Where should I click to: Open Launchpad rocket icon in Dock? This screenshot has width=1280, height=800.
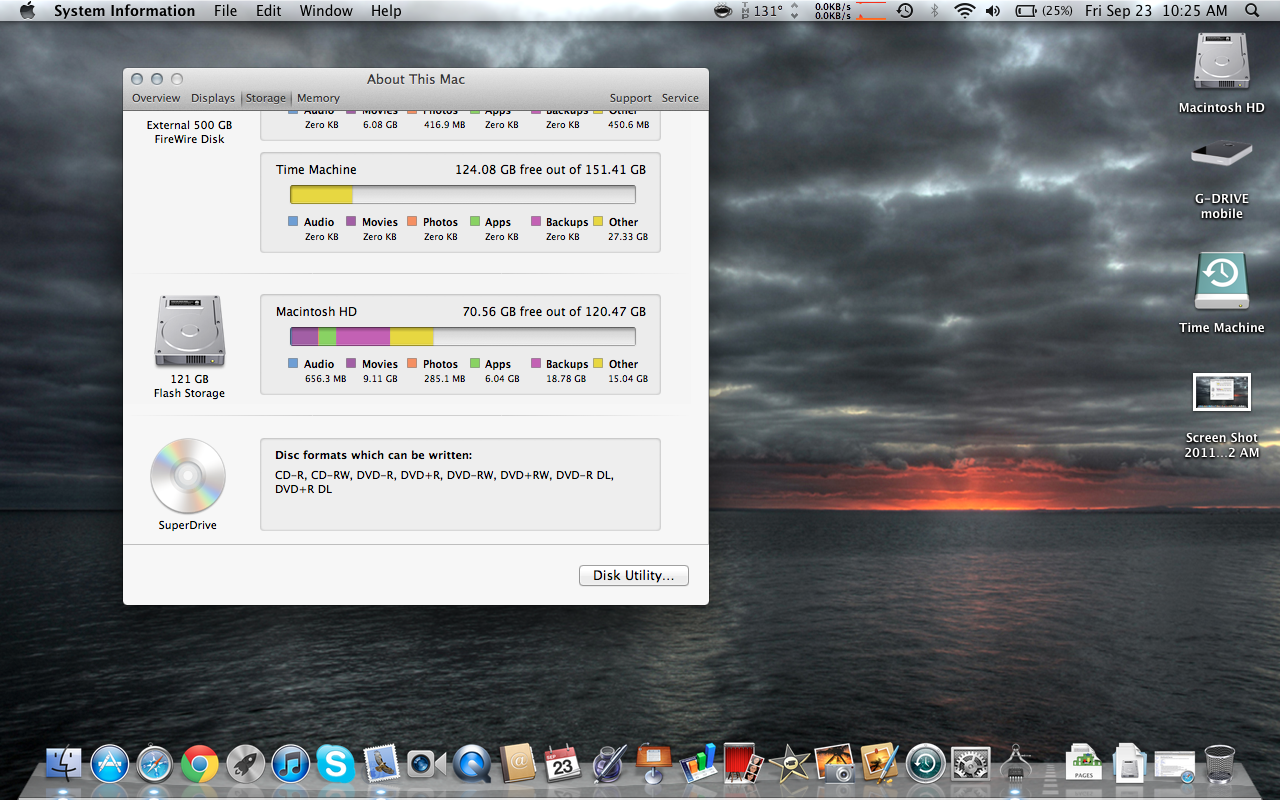click(245, 765)
